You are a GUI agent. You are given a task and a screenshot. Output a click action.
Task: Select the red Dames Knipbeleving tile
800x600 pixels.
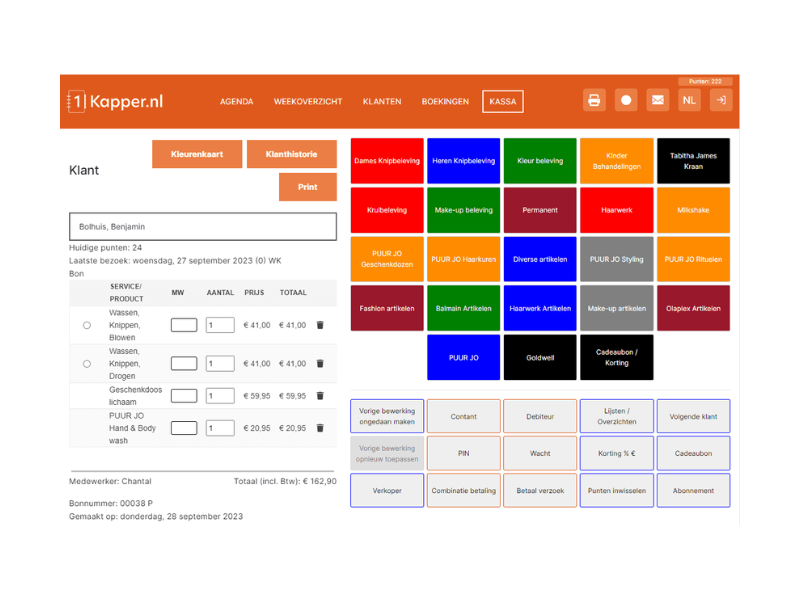pos(387,161)
